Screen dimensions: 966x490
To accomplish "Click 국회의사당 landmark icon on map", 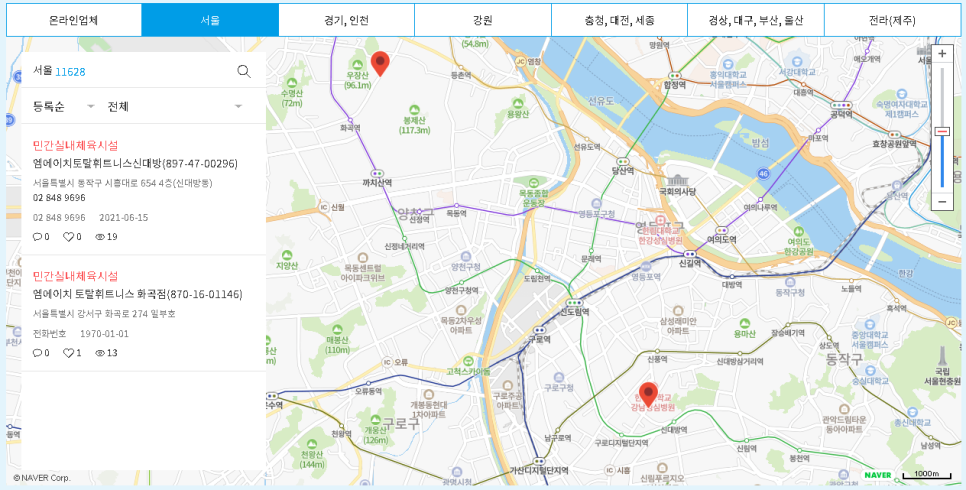I will [676, 181].
